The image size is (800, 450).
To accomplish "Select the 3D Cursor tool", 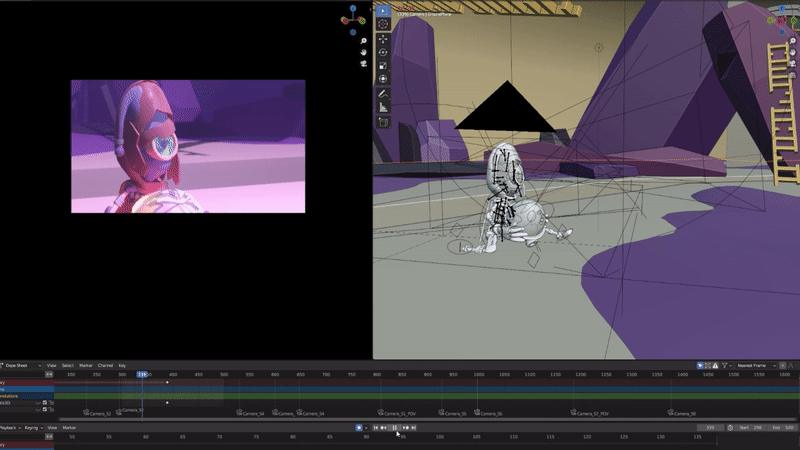I will (383, 24).
